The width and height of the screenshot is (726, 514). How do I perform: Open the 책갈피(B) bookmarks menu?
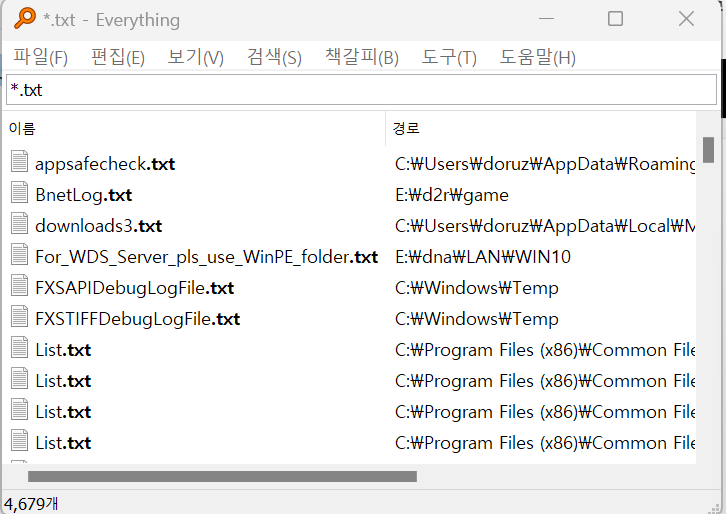(362, 57)
